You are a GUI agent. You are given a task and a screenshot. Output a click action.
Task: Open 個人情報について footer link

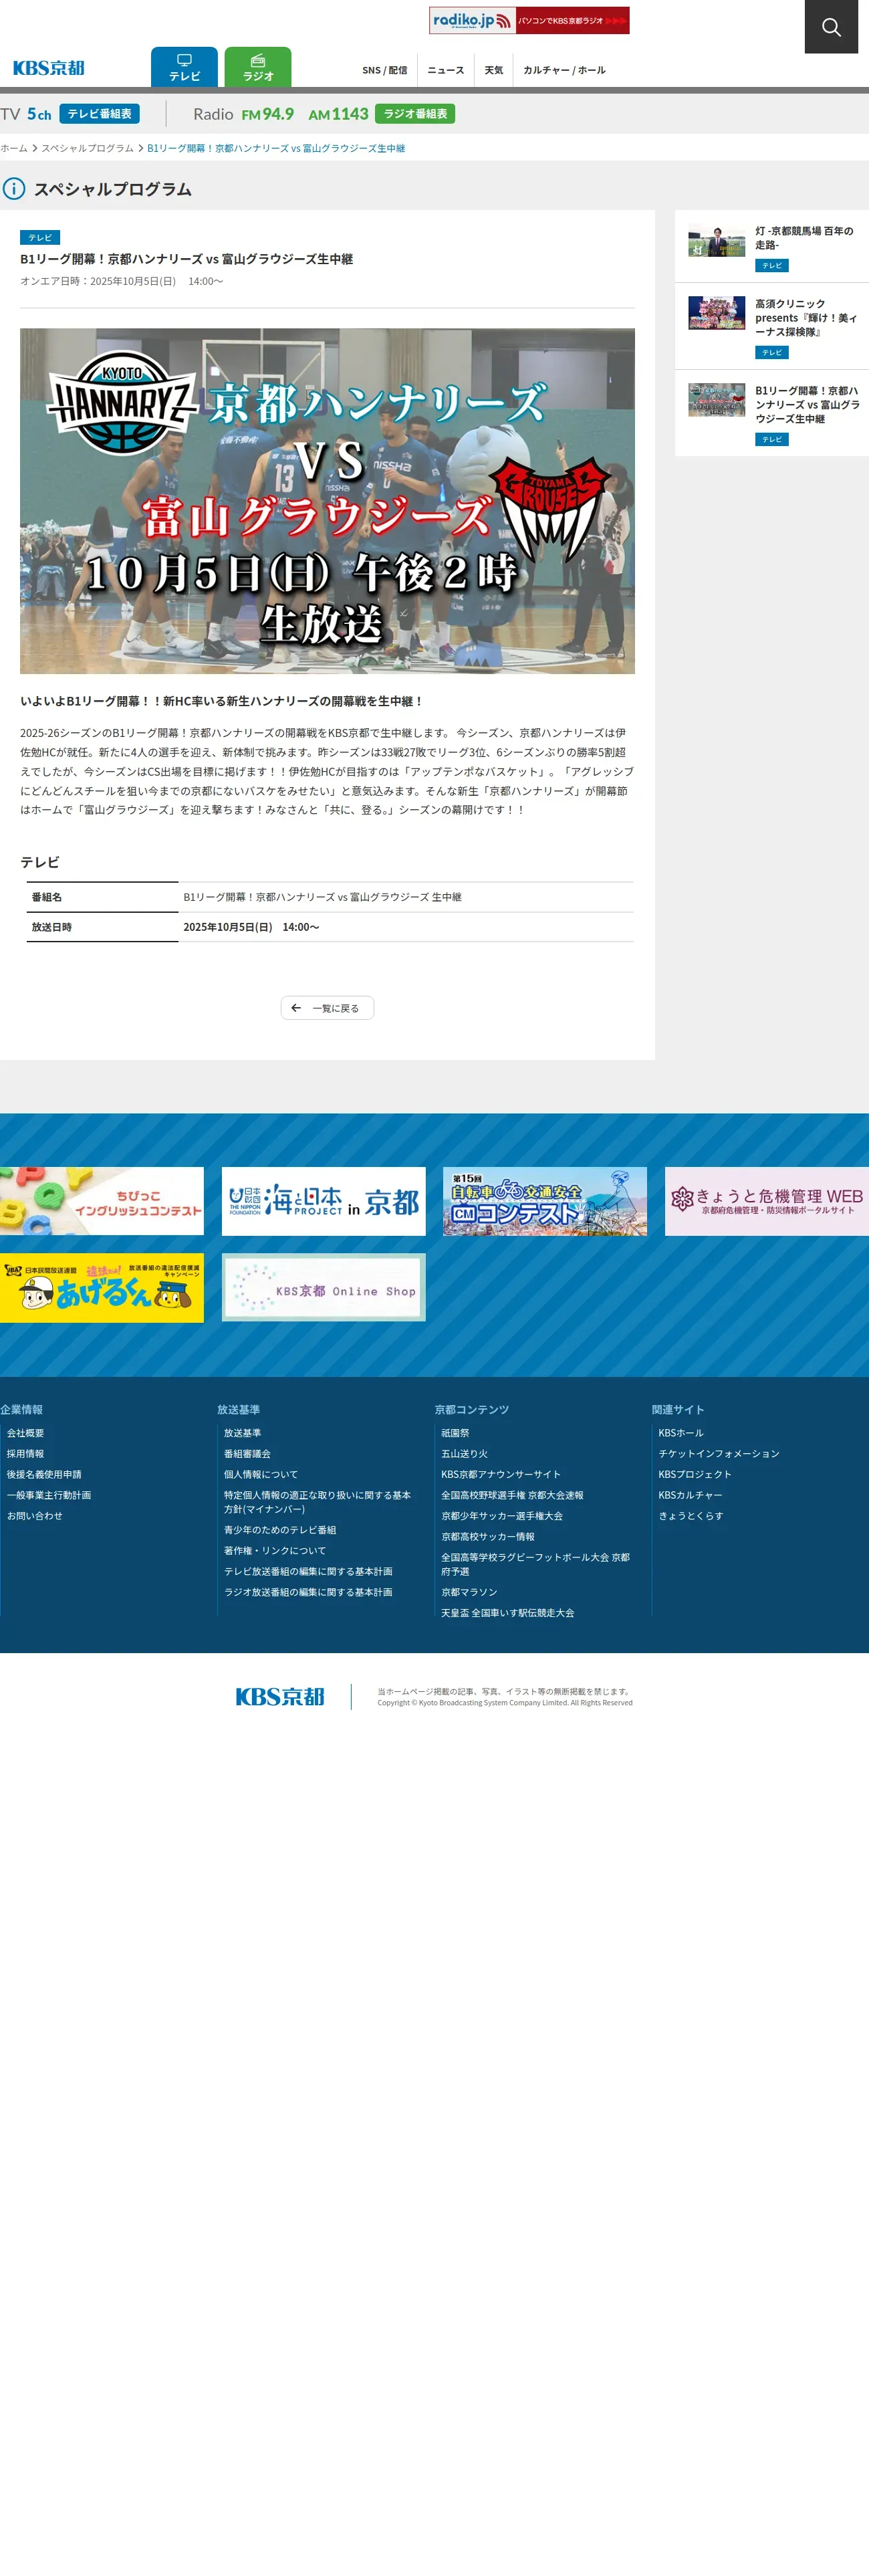pos(261,1475)
